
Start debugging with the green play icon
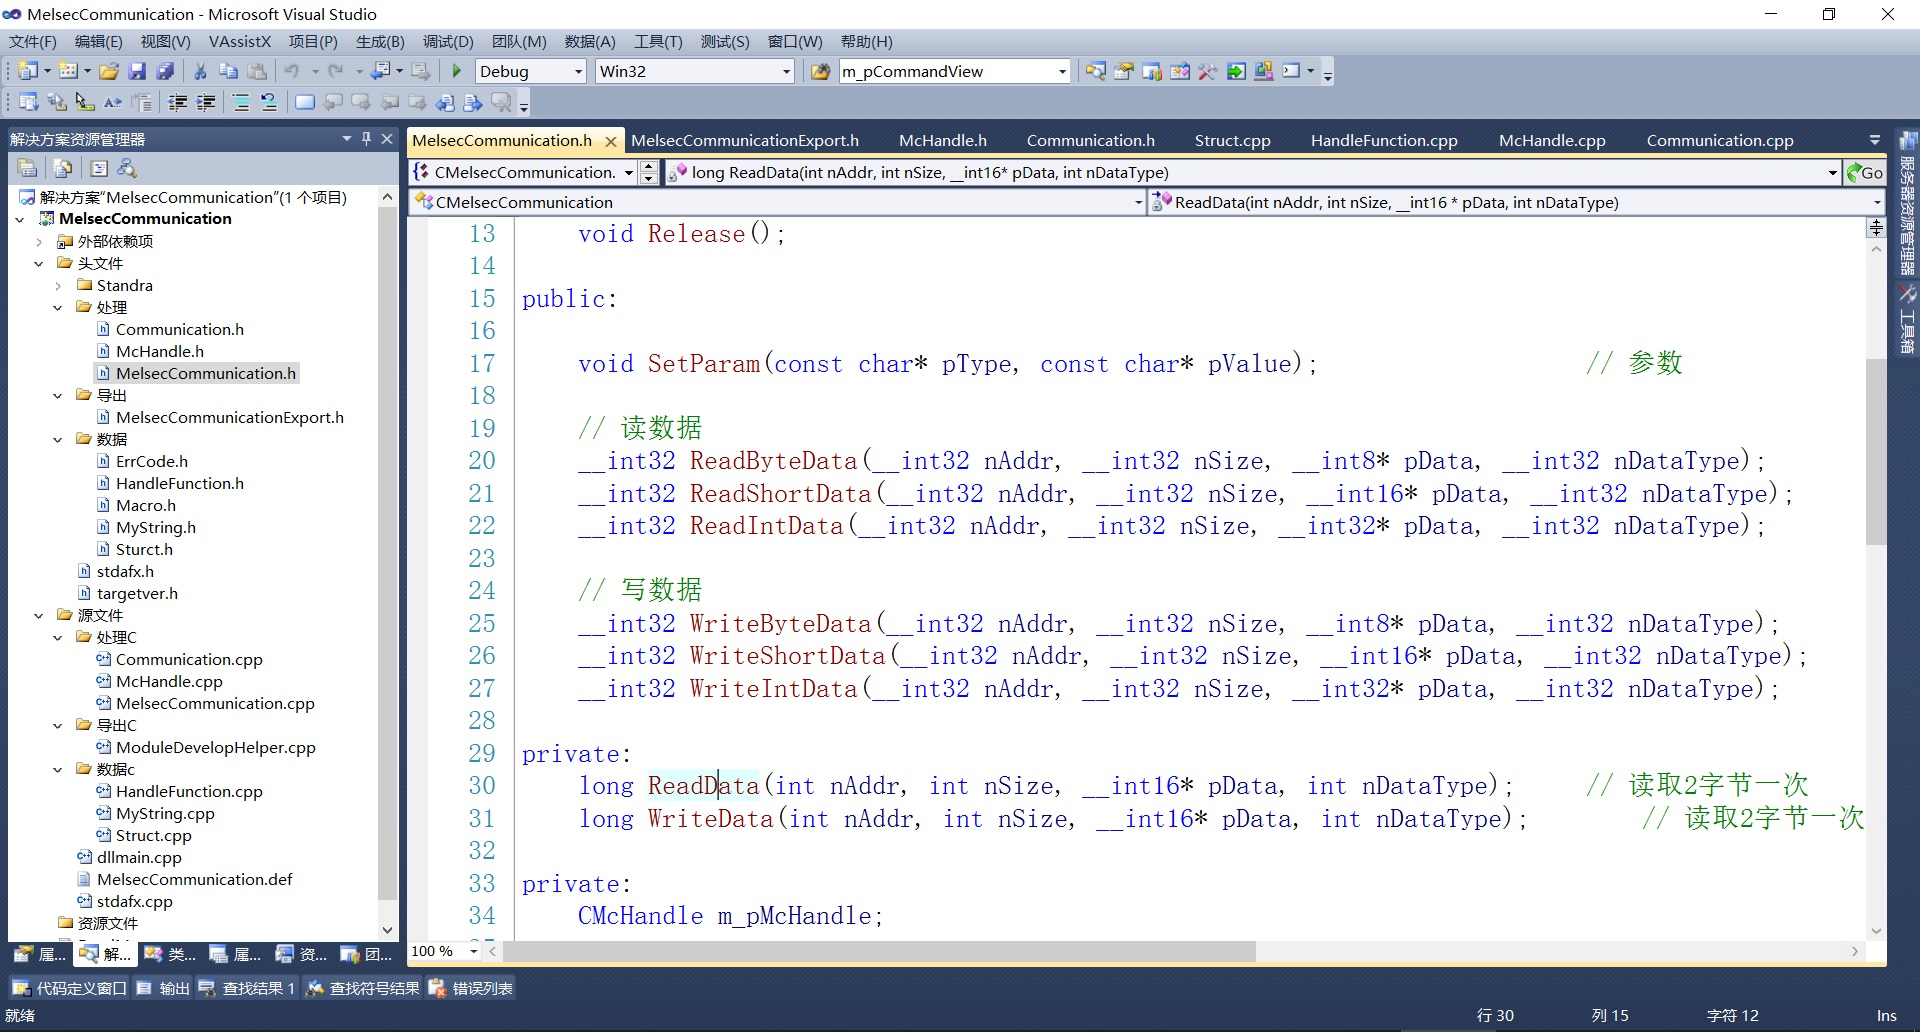click(x=457, y=71)
